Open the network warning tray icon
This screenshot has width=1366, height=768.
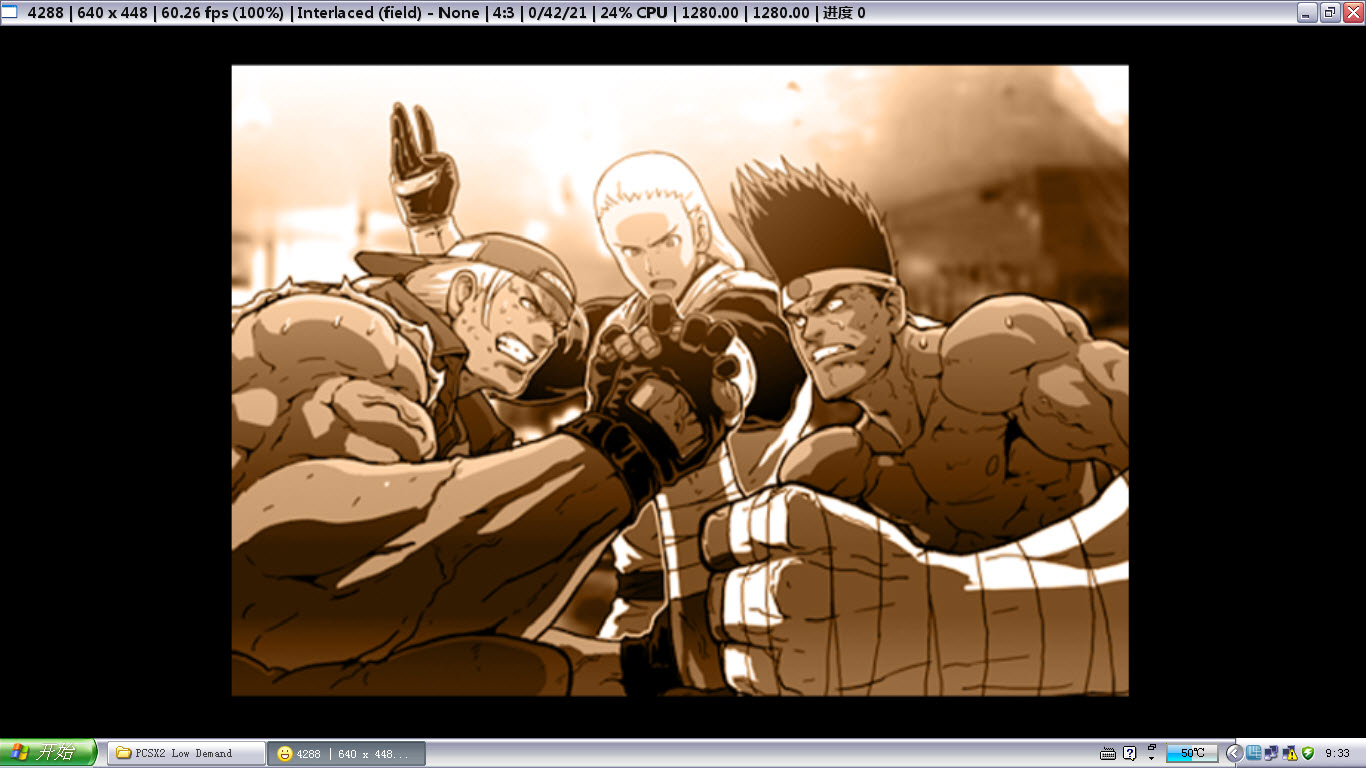tap(1290, 753)
